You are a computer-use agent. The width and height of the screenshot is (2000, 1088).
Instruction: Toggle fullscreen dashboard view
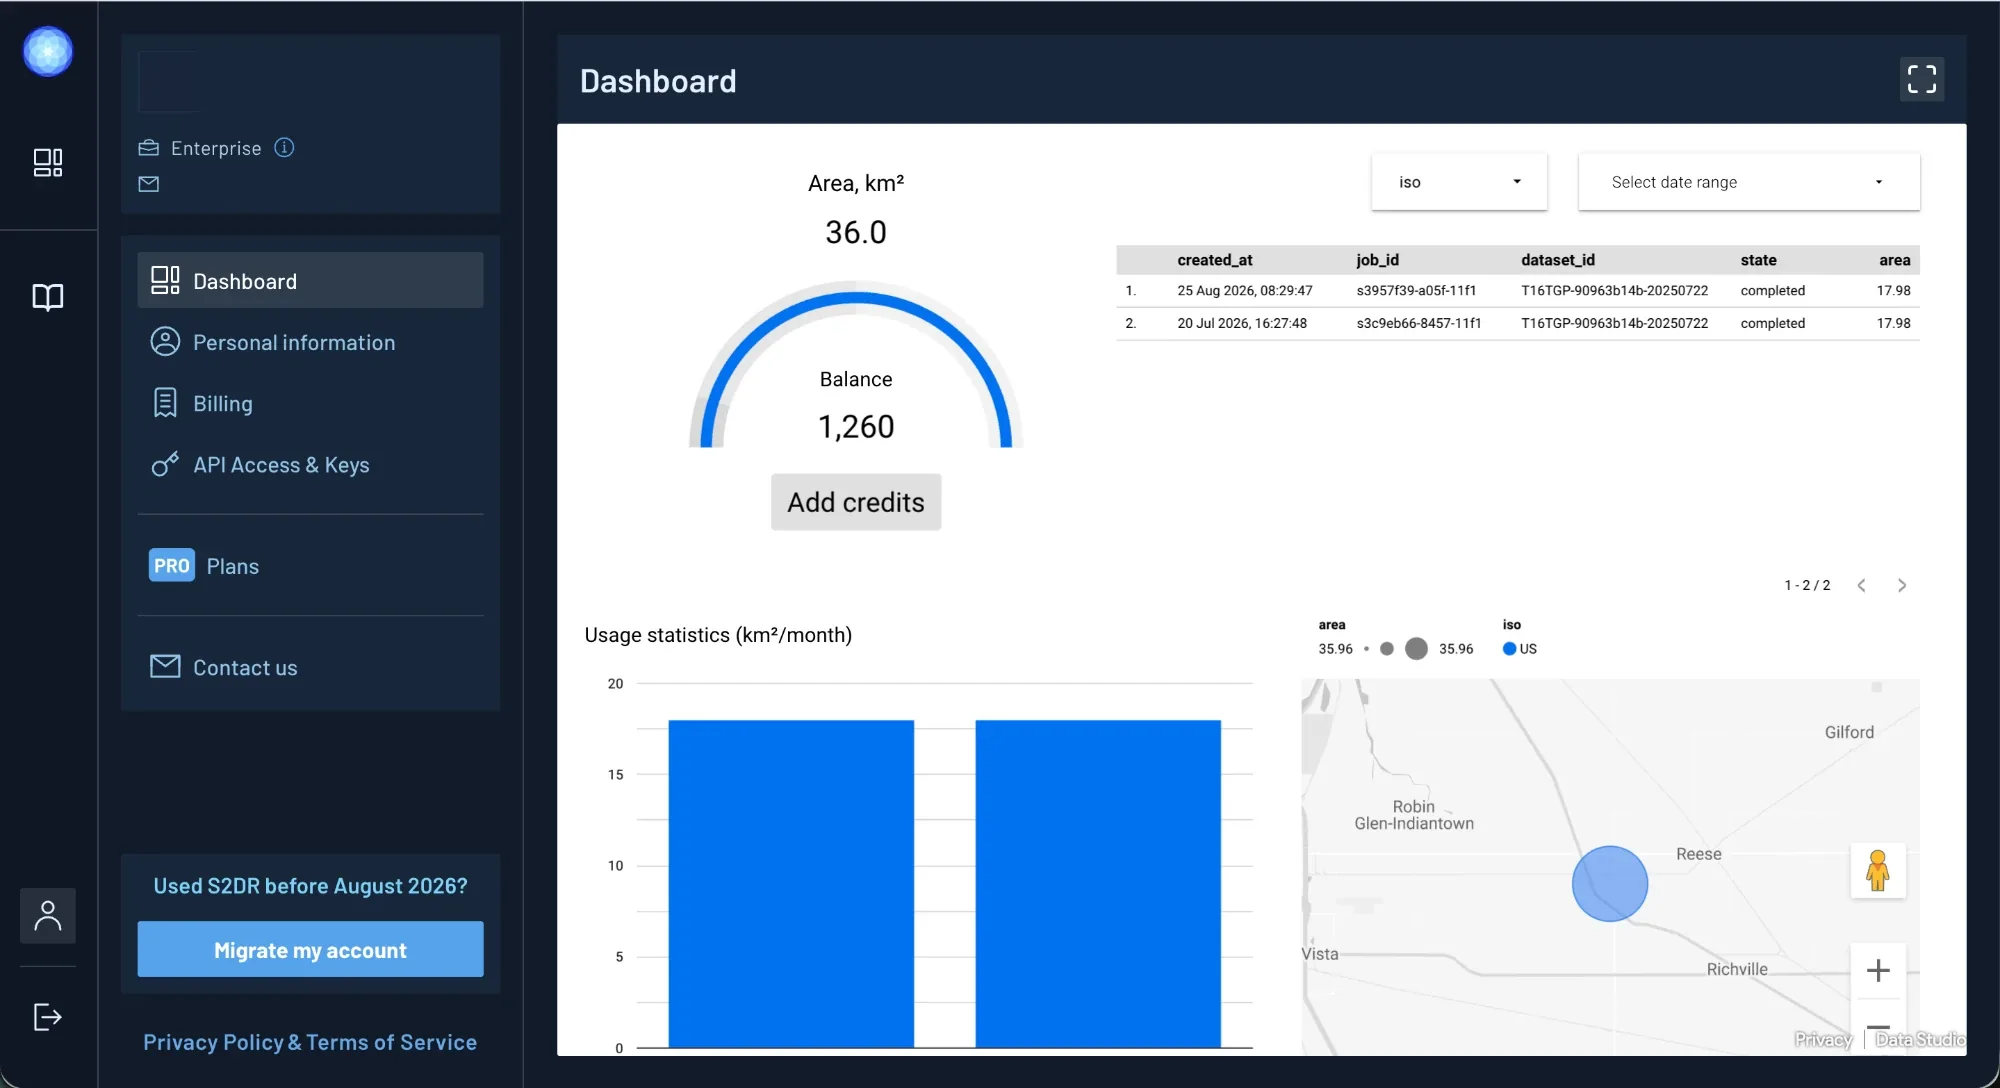pyautogui.click(x=1921, y=79)
